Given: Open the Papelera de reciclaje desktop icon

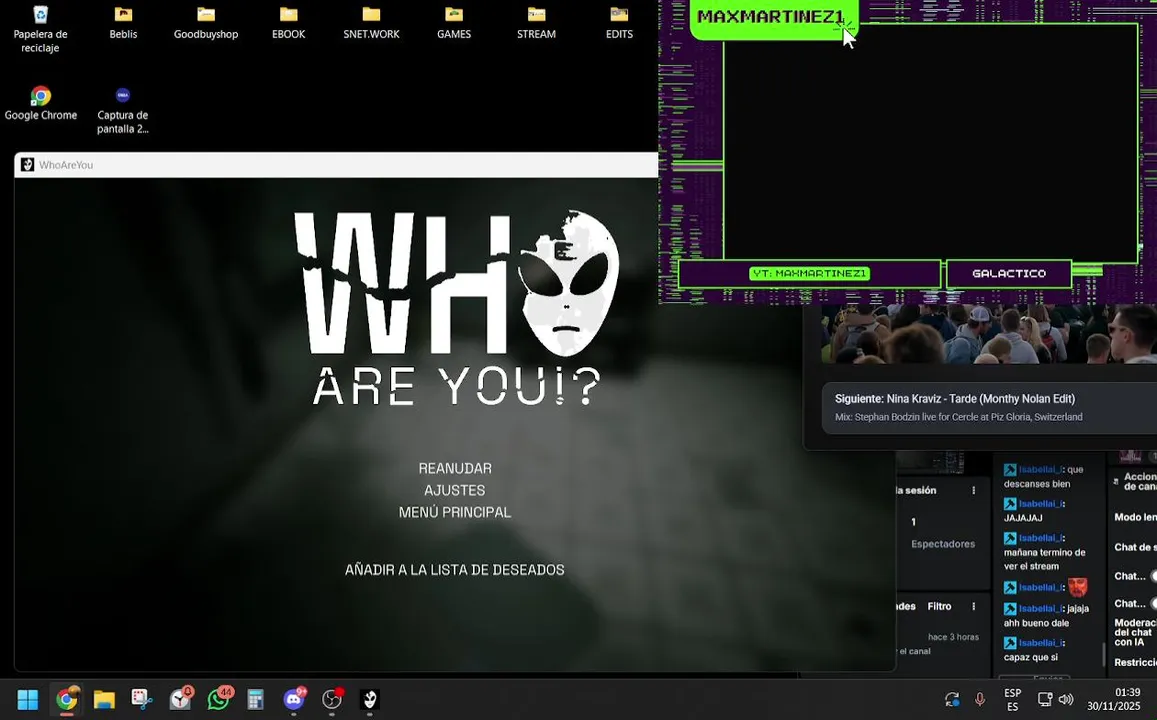Looking at the screenshot, I should [x=41, y=30].
